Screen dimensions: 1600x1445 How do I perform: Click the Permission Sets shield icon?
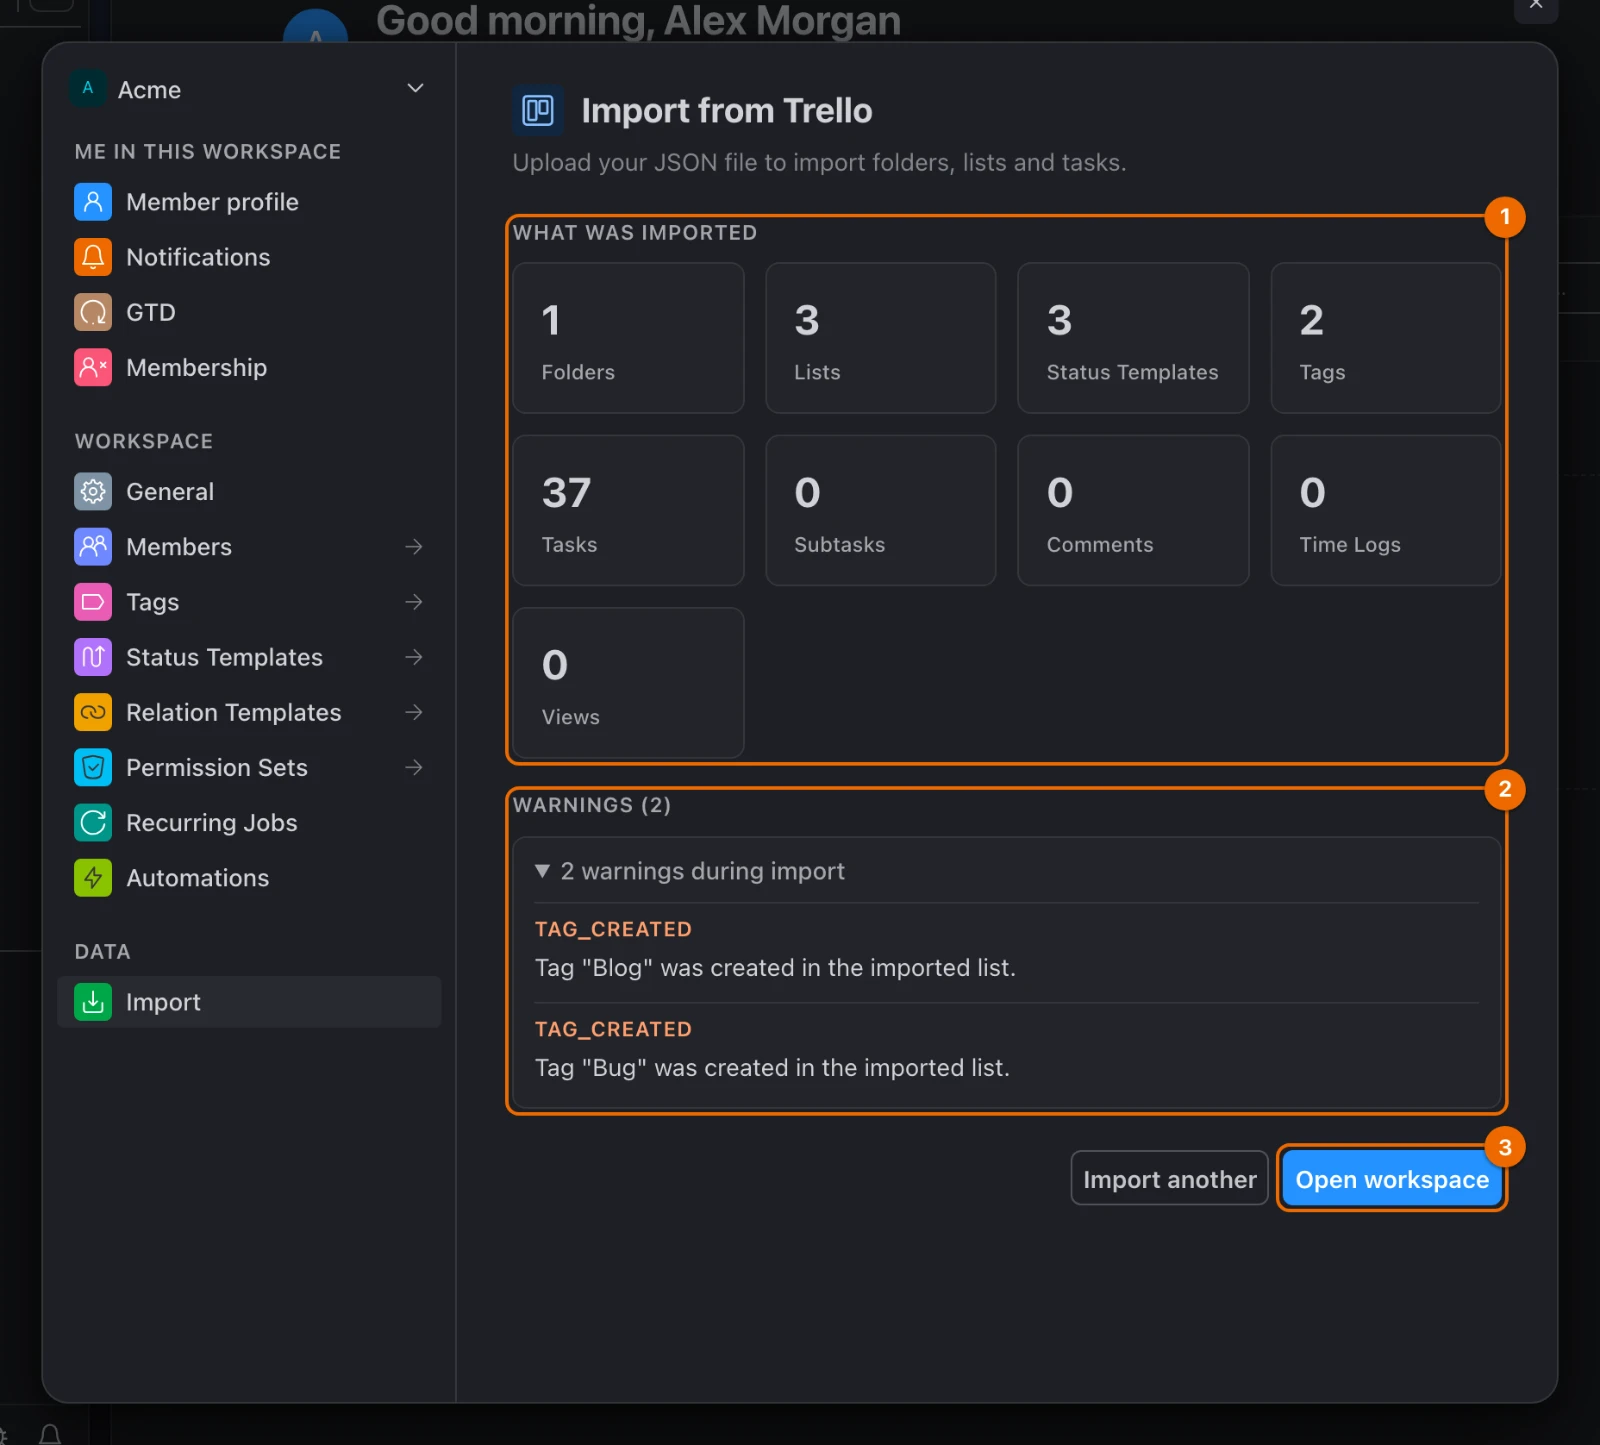point(93,767)
